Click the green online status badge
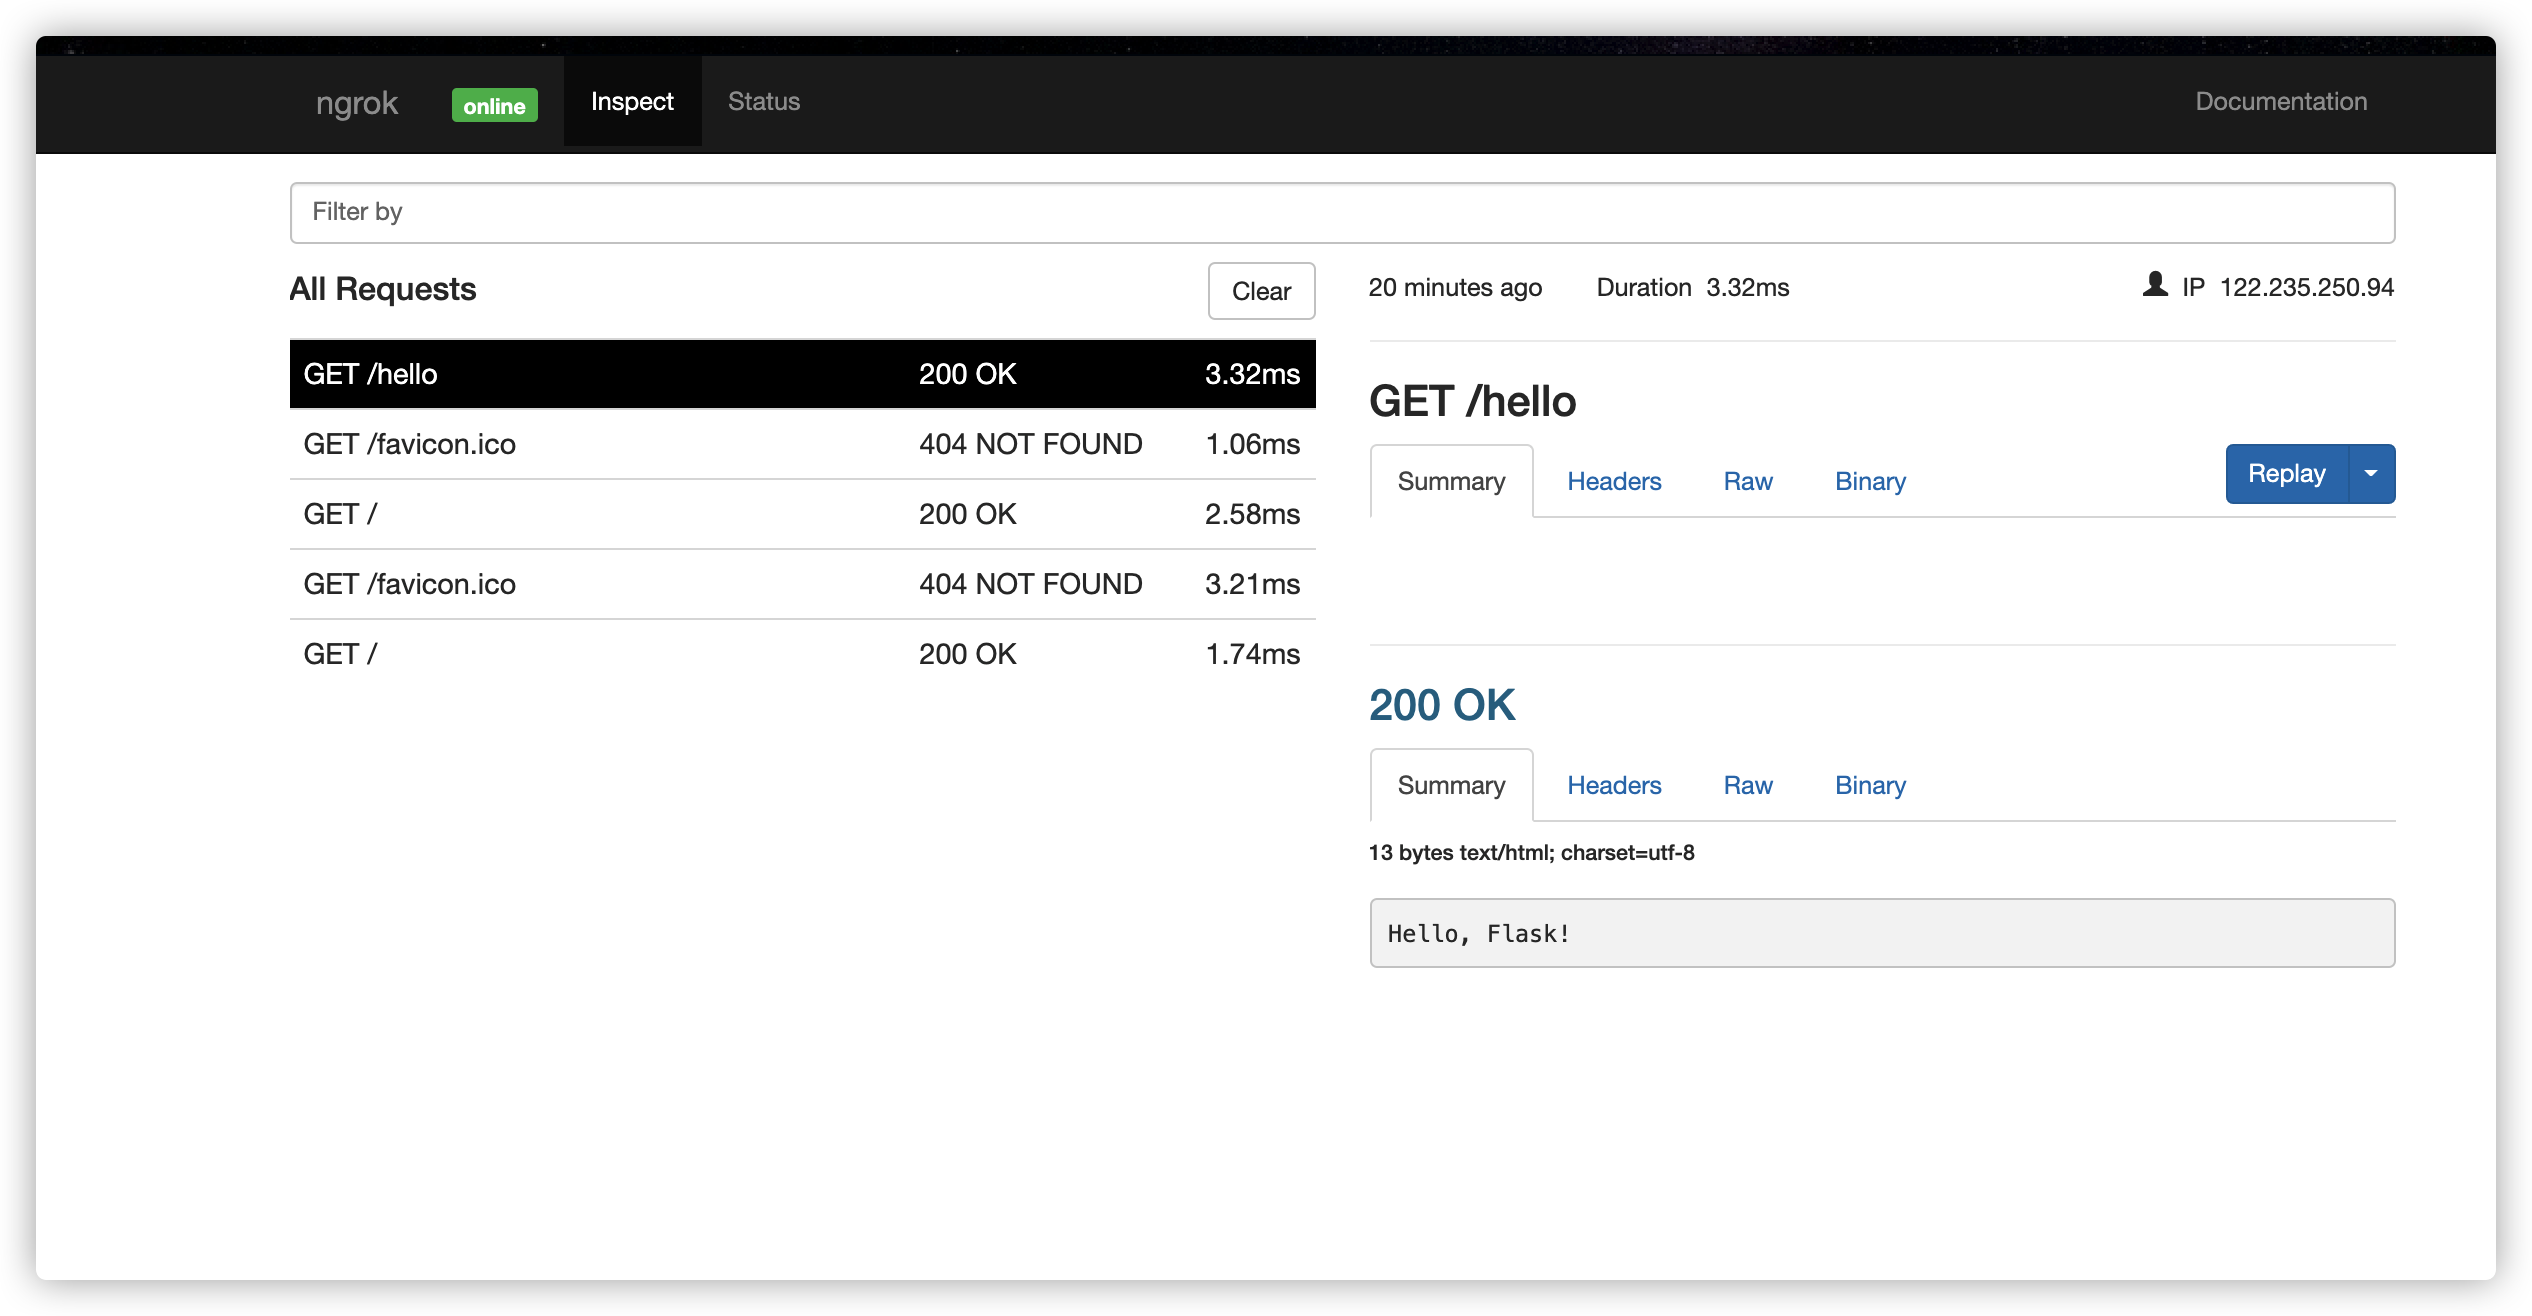2532x1316 pixels. pos(494,106)
